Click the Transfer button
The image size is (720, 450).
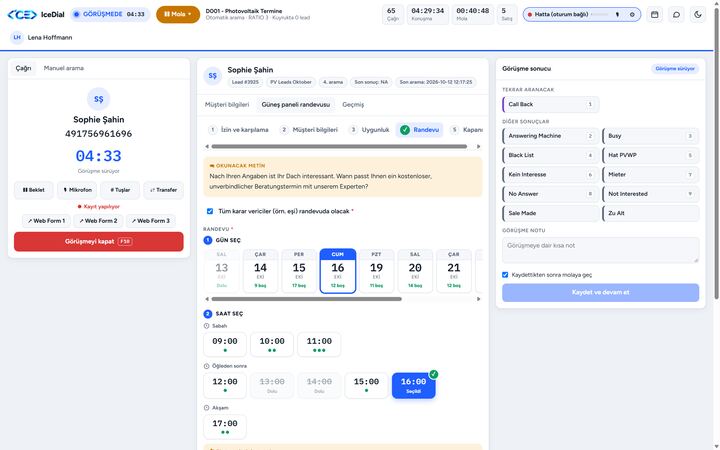pos(163,190)
